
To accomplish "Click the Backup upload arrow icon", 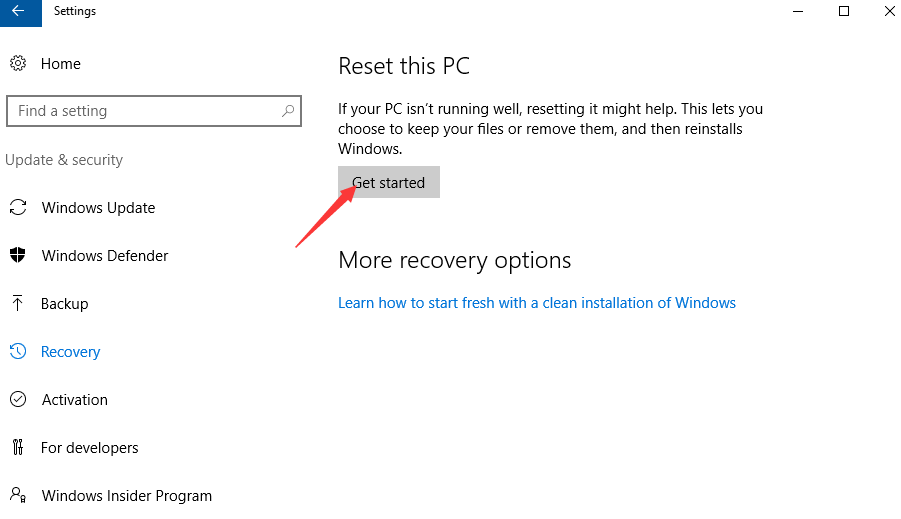I will pos(18,303).
